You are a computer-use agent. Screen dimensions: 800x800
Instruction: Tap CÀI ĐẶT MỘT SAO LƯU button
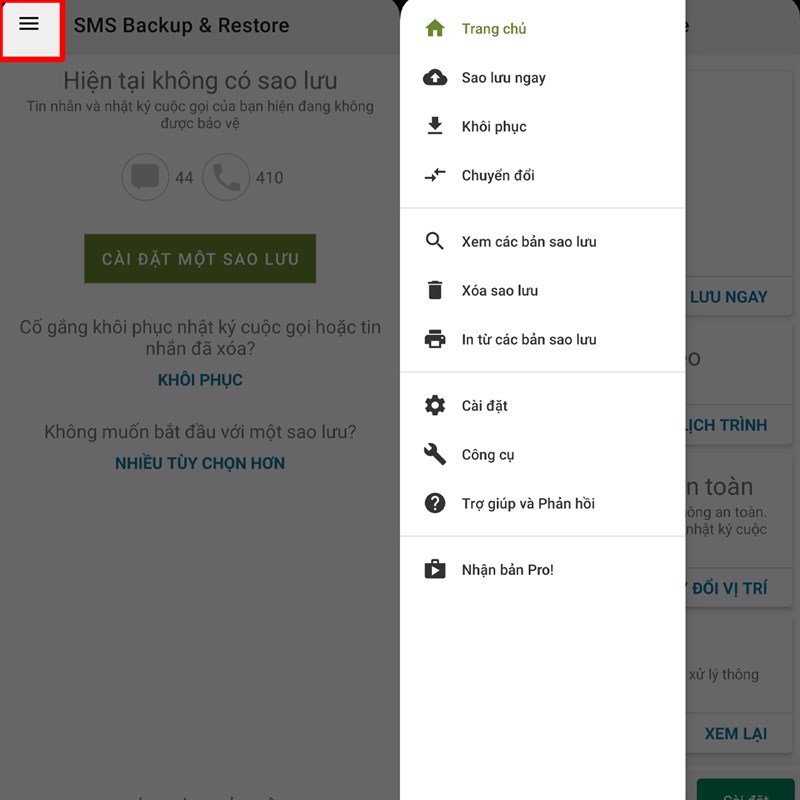click(x=200, y=259)
